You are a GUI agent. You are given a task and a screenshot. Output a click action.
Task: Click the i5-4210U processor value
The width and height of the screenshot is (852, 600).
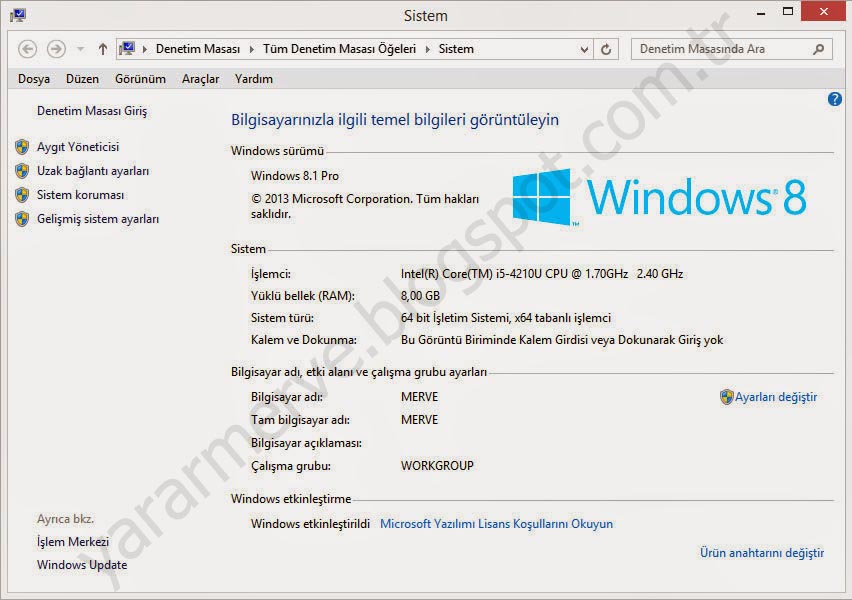tap(542, 274)
